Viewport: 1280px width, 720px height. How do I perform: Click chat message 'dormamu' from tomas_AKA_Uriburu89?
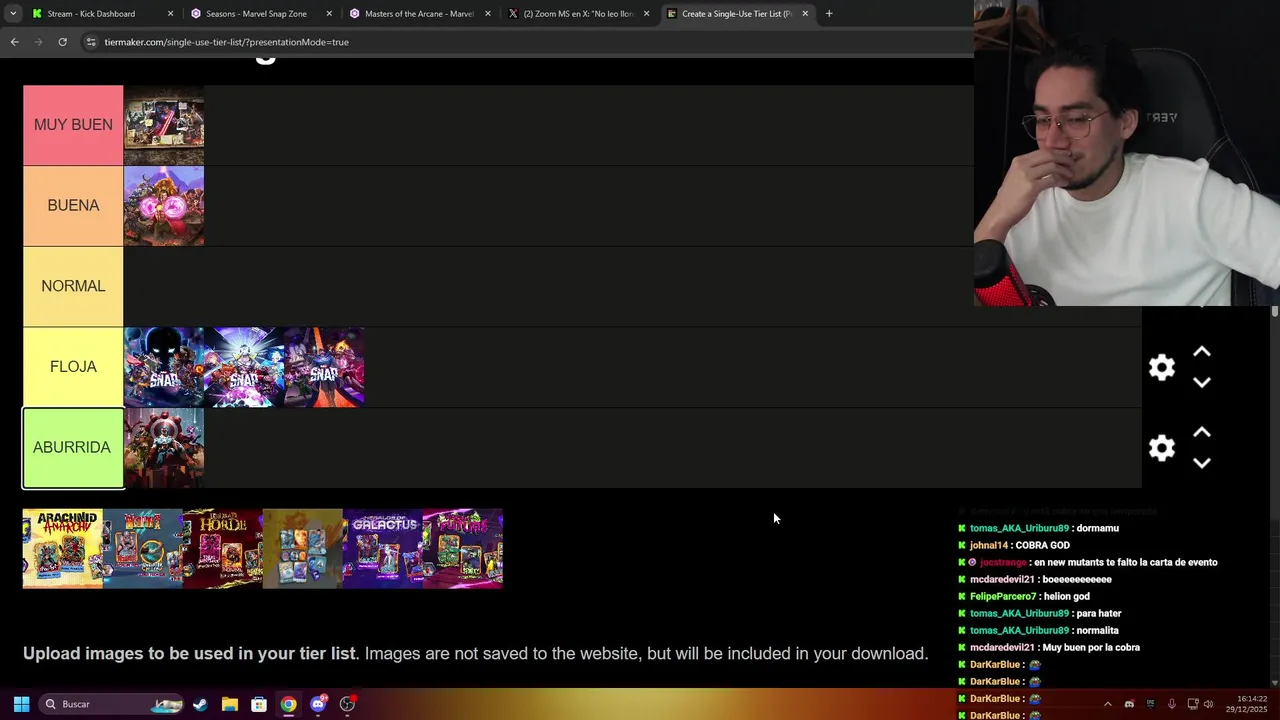(x=1098, y=529)
